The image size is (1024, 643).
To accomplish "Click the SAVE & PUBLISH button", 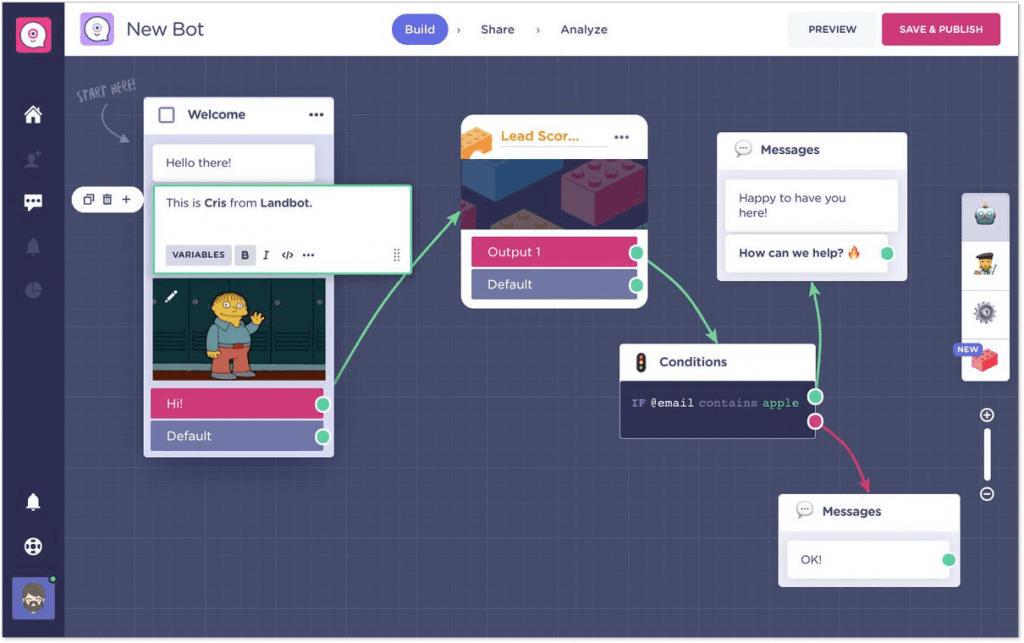I will [940, 29].
